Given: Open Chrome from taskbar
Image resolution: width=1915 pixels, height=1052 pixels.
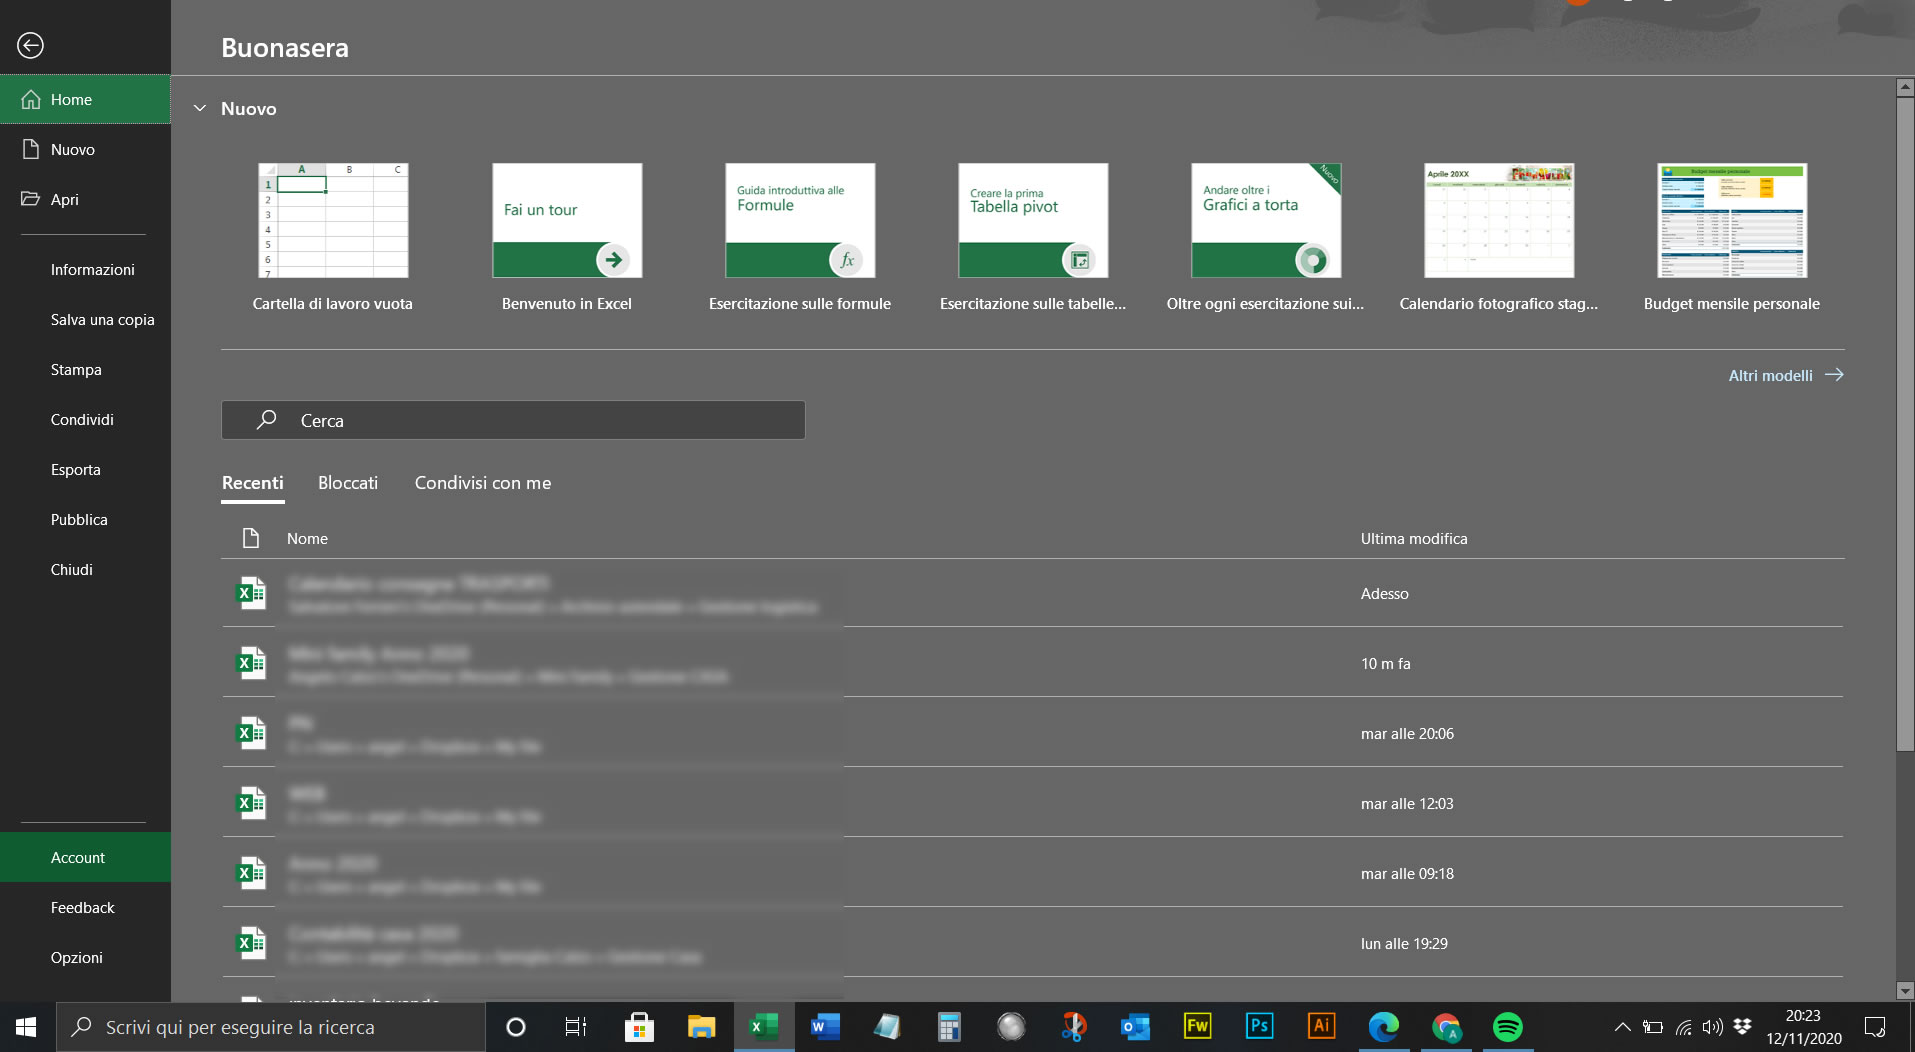Looking at the screenshot, I should click(x=1446, y=1027).
